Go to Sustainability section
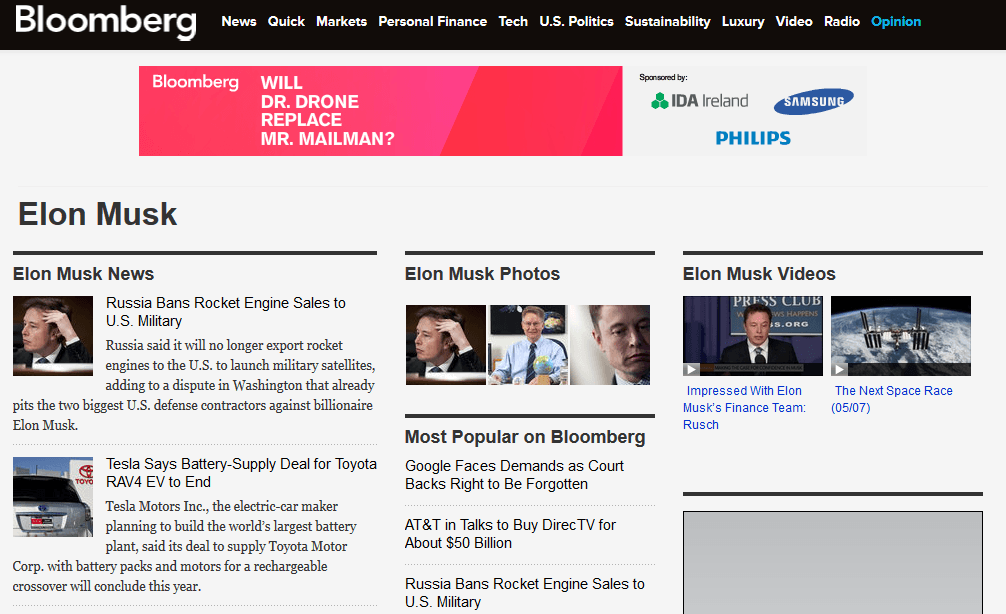 pyautogui.click(x=667, y=21)
